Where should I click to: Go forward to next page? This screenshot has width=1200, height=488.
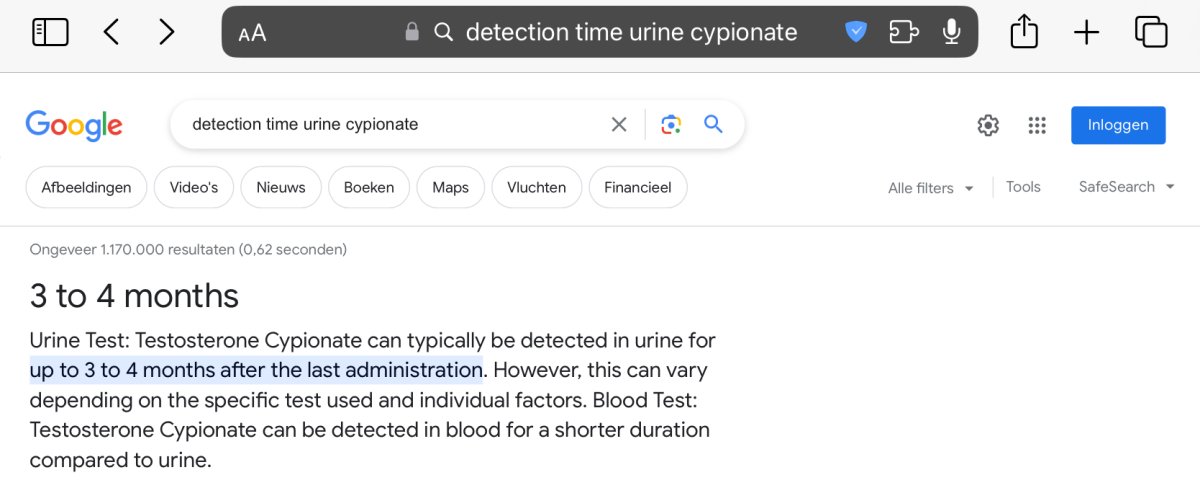pos(166,32)
